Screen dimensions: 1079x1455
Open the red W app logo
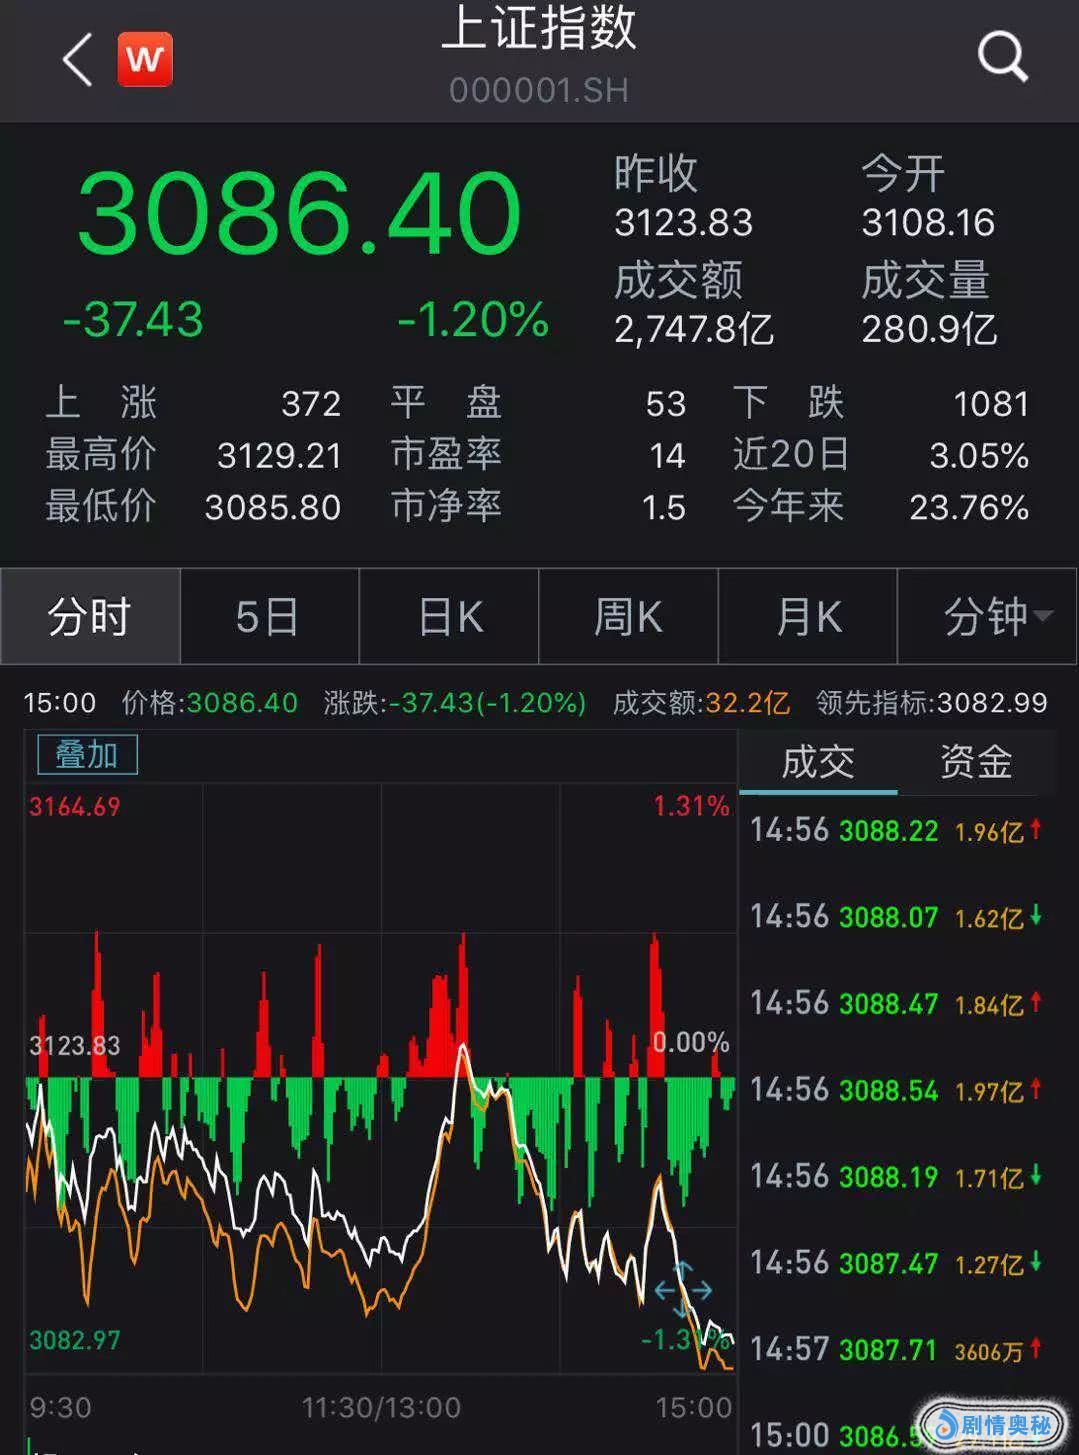tap(145, 60)
